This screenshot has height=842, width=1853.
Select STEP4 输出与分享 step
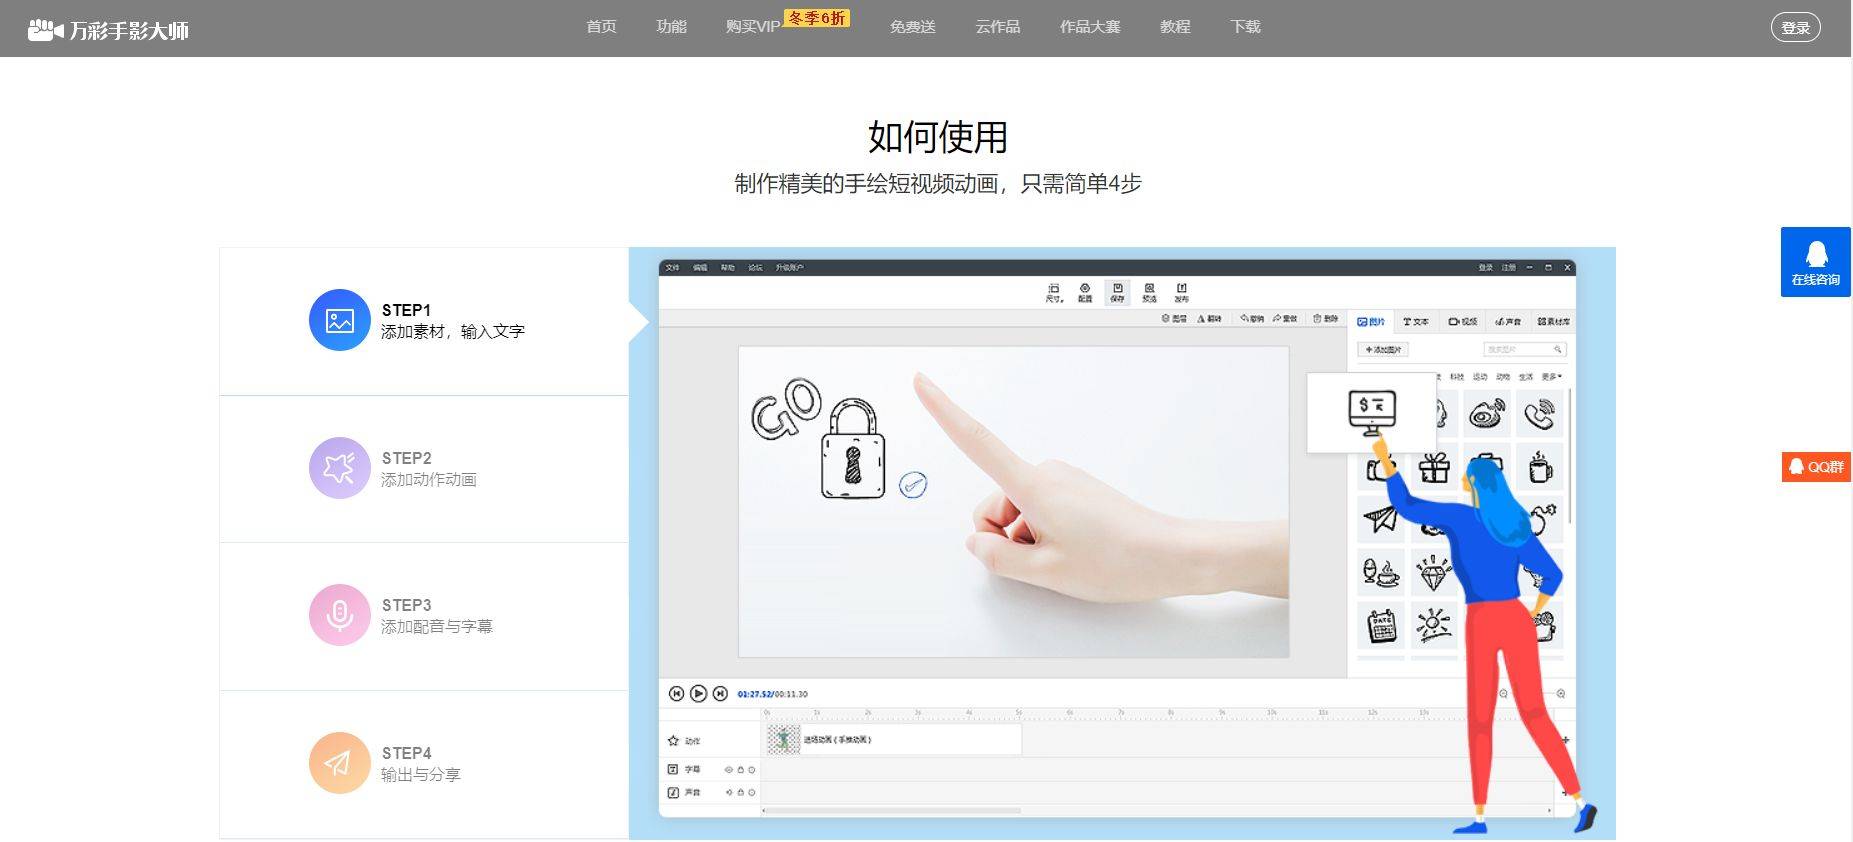click(424, 764)
